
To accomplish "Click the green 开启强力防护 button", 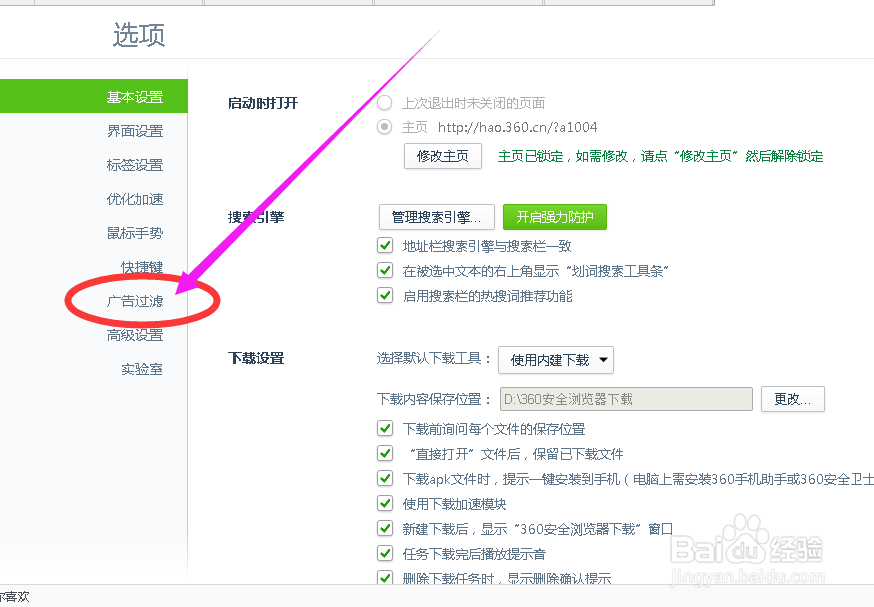I will pyautogui.click(x=555, y=217).
